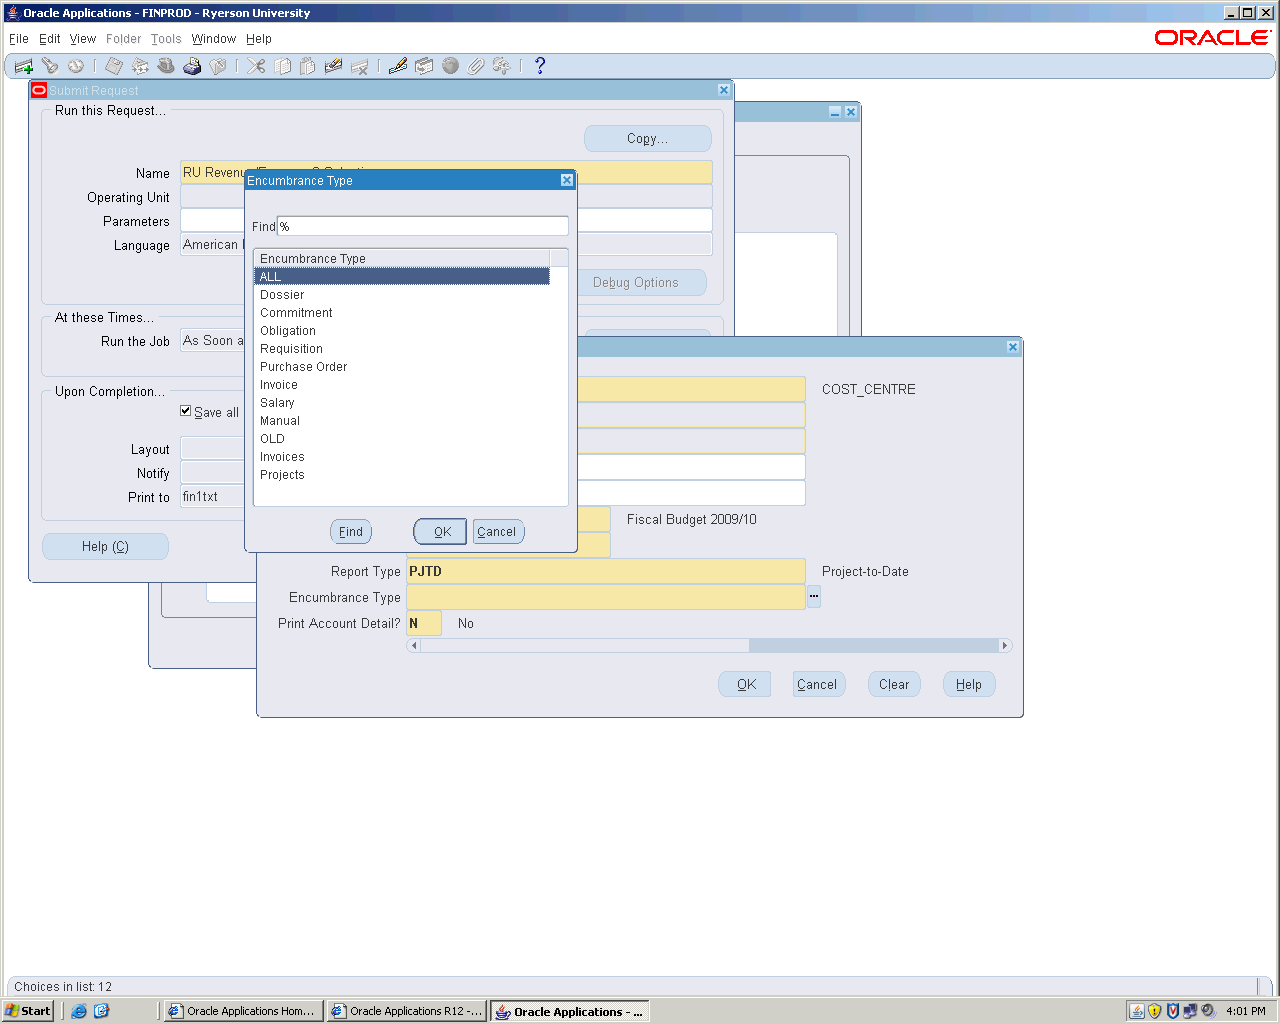
Task: Click the Windows Start button
Action: point(28,1011)
